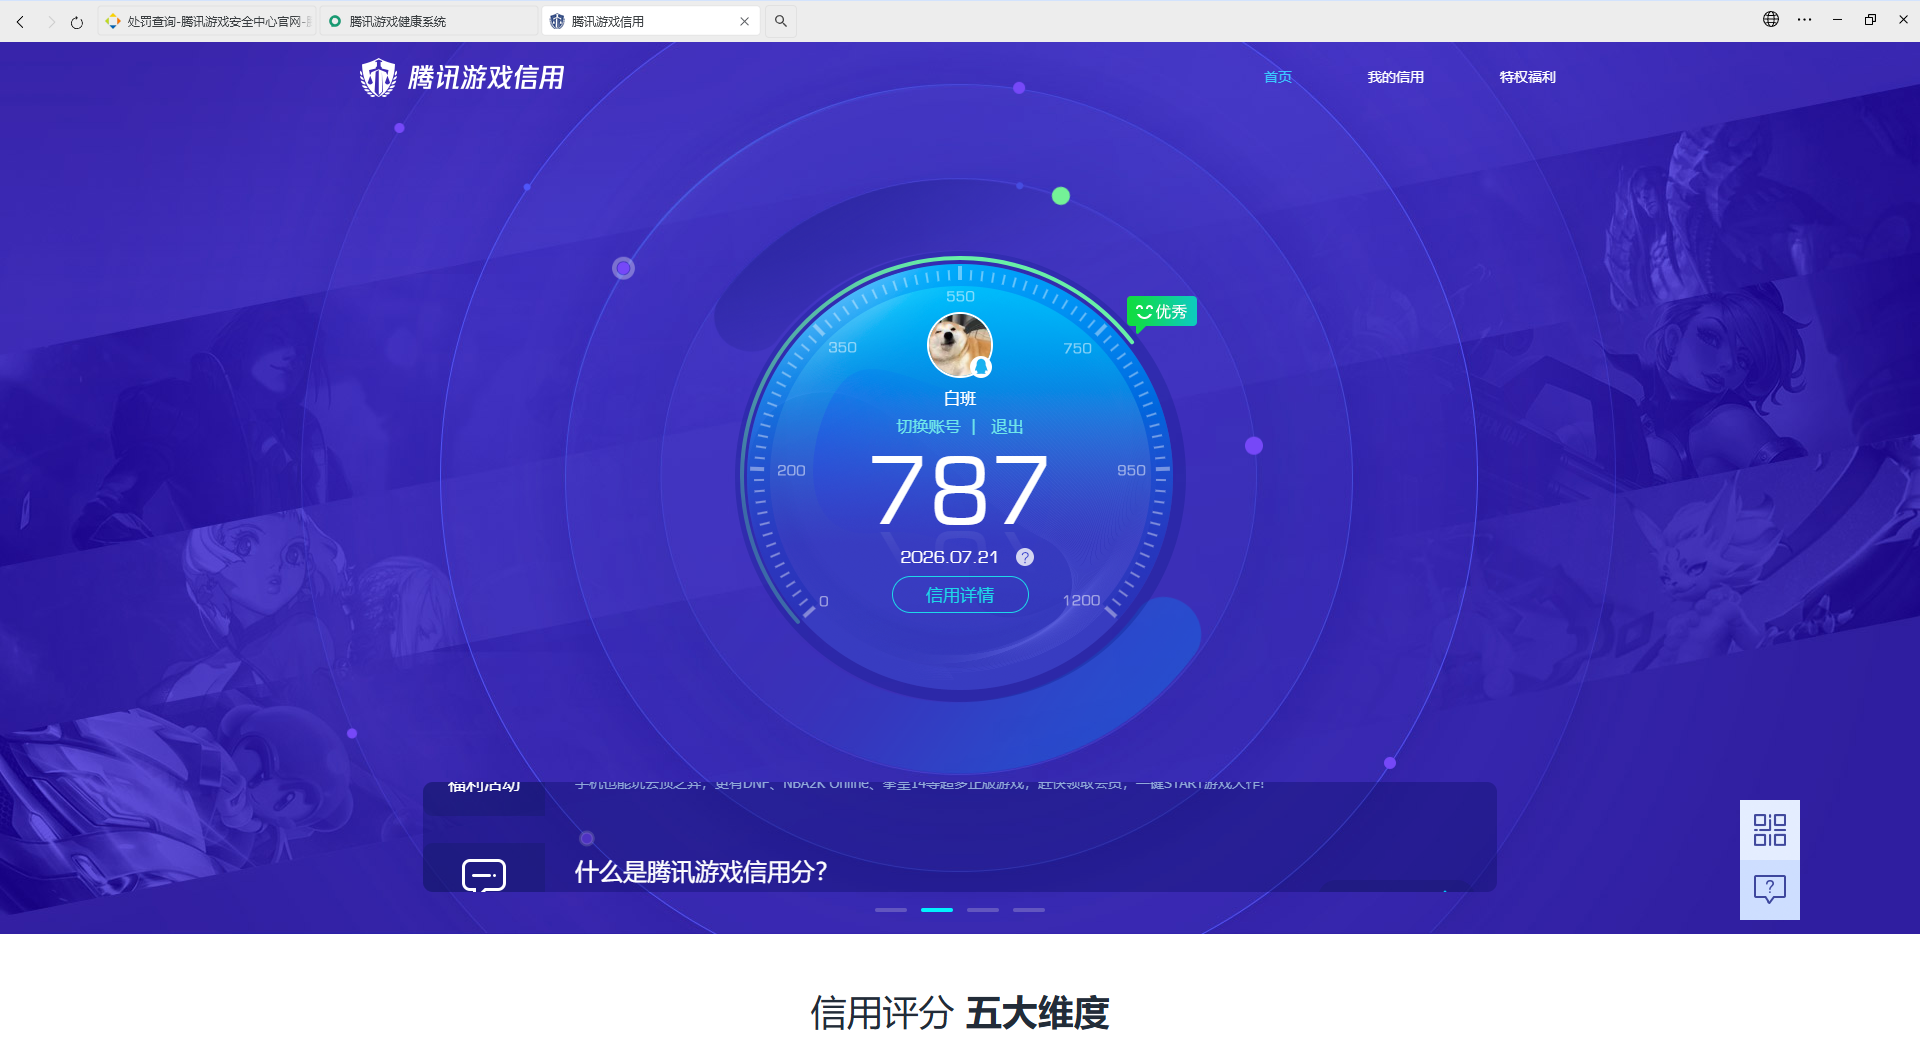
Task: Click the date 2026.07.21
Action: click(949, 557)
